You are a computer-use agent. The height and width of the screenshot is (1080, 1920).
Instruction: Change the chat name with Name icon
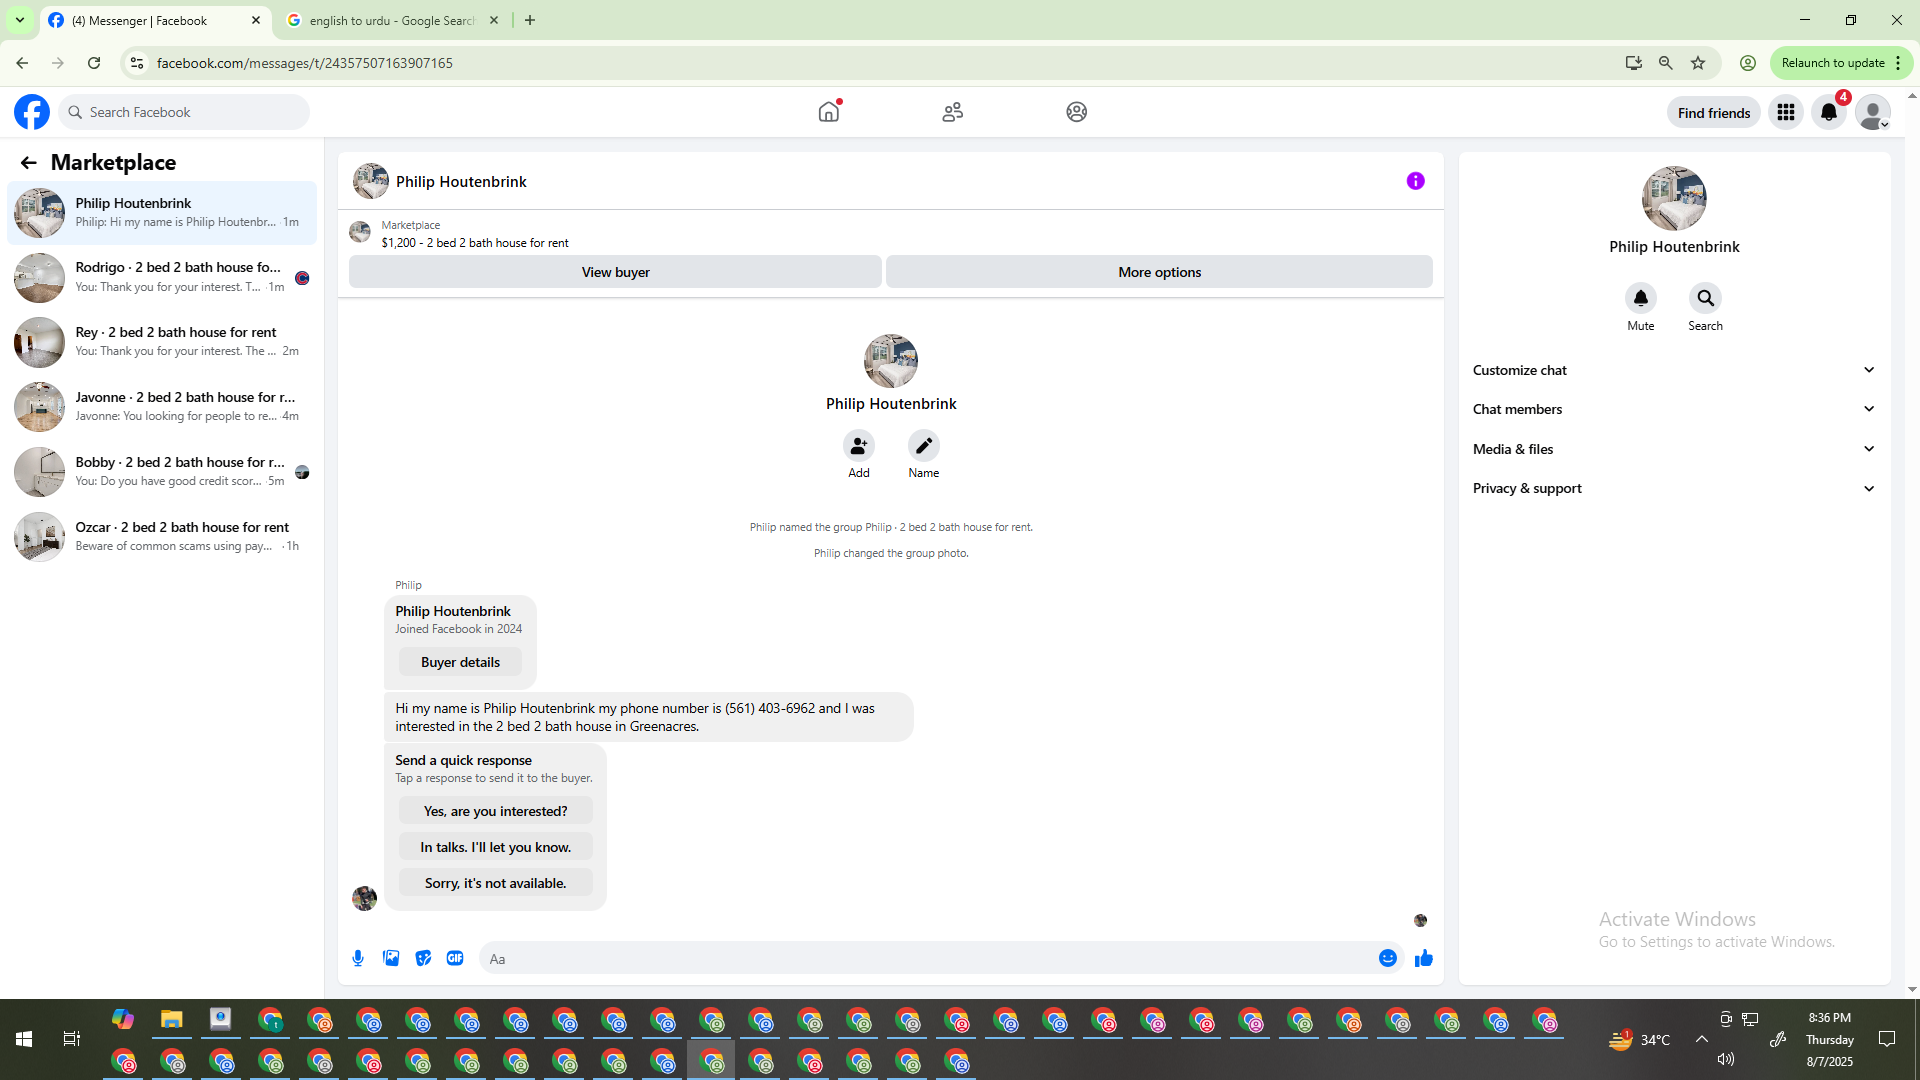(x=924, y=446)
